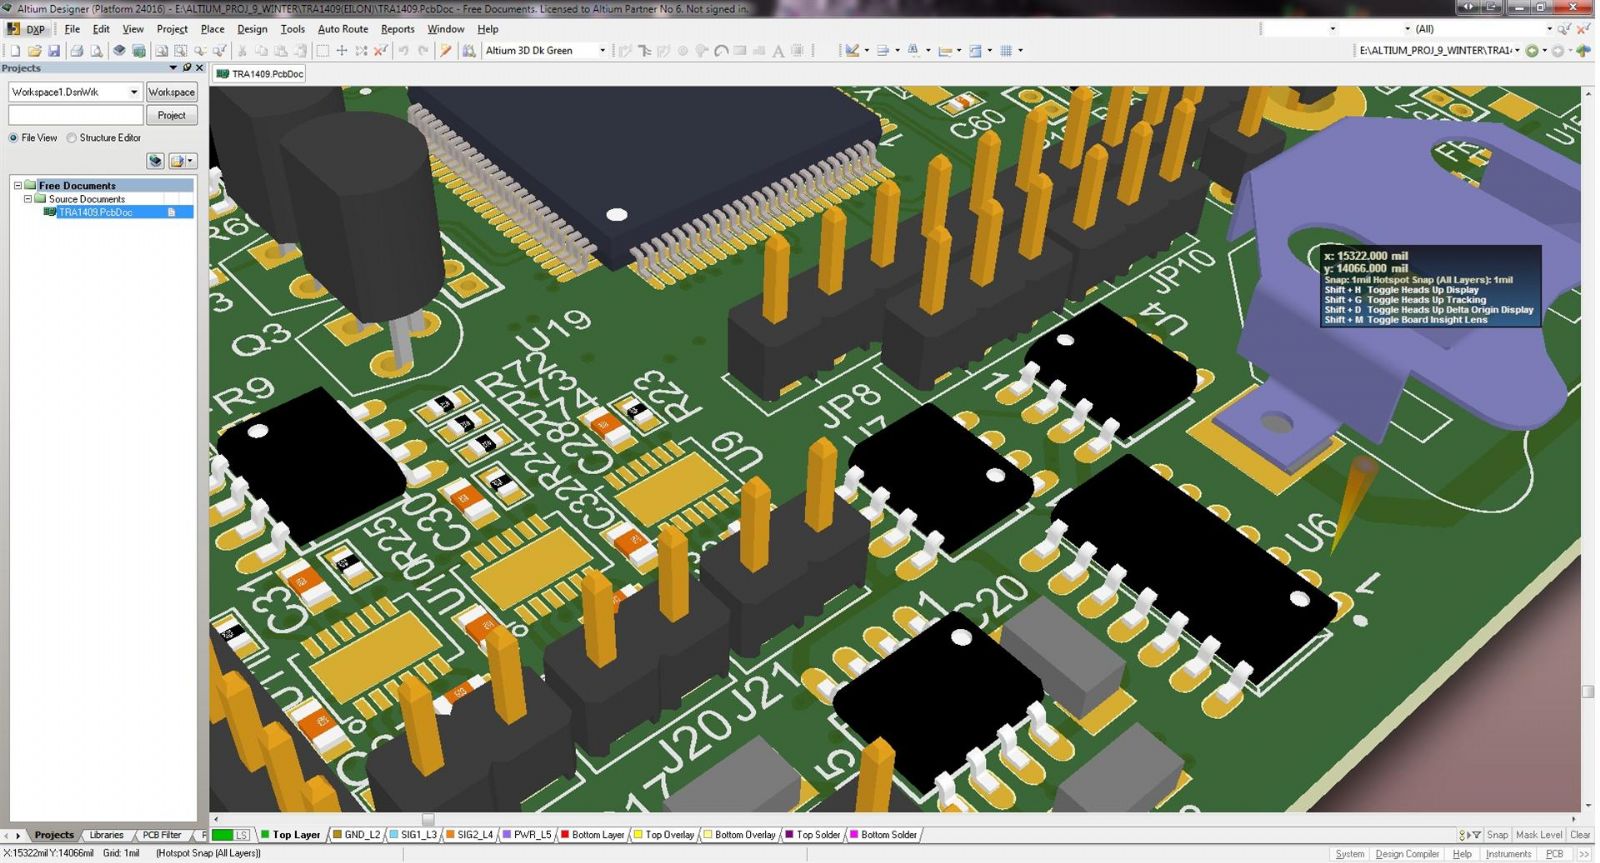Click the grid settings toolbar icon
Image resolution: width=1600 pixels, height=863 pixels.
1006,51
